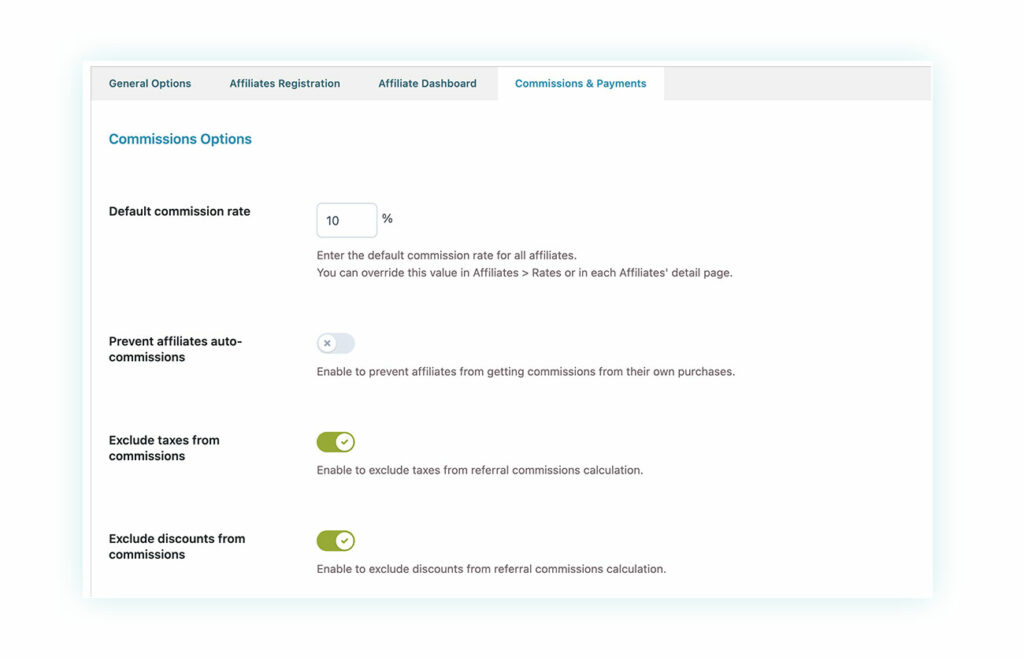Click the Commissions Options heading
Screen dimensions: 1024x658
[180, 139]
